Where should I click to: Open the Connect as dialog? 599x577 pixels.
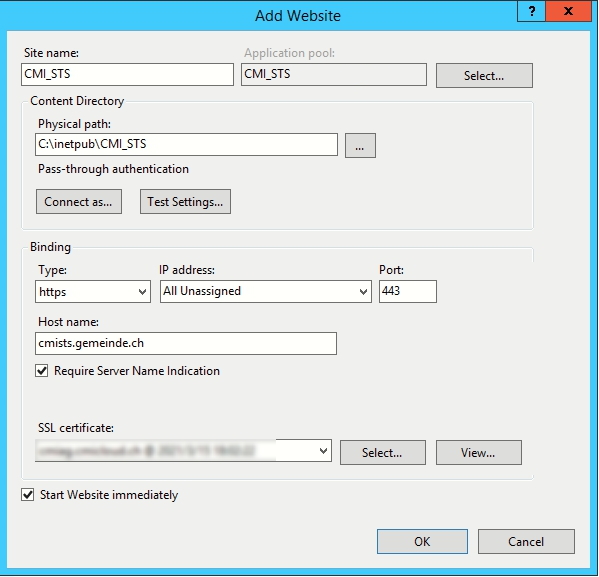[79, 201]
